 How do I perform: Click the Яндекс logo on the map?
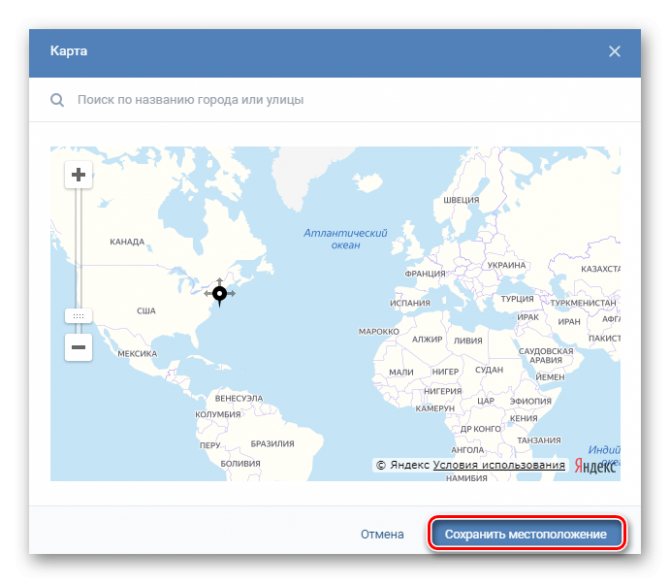(598, 466)
